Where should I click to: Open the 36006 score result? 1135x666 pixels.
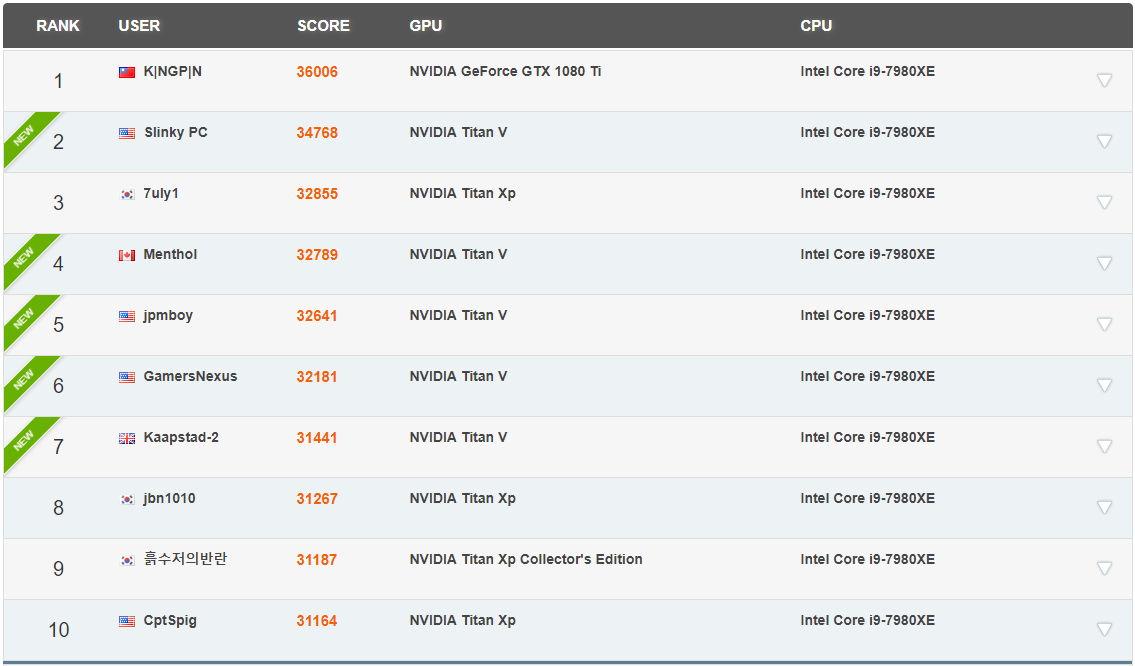point(317,72)
